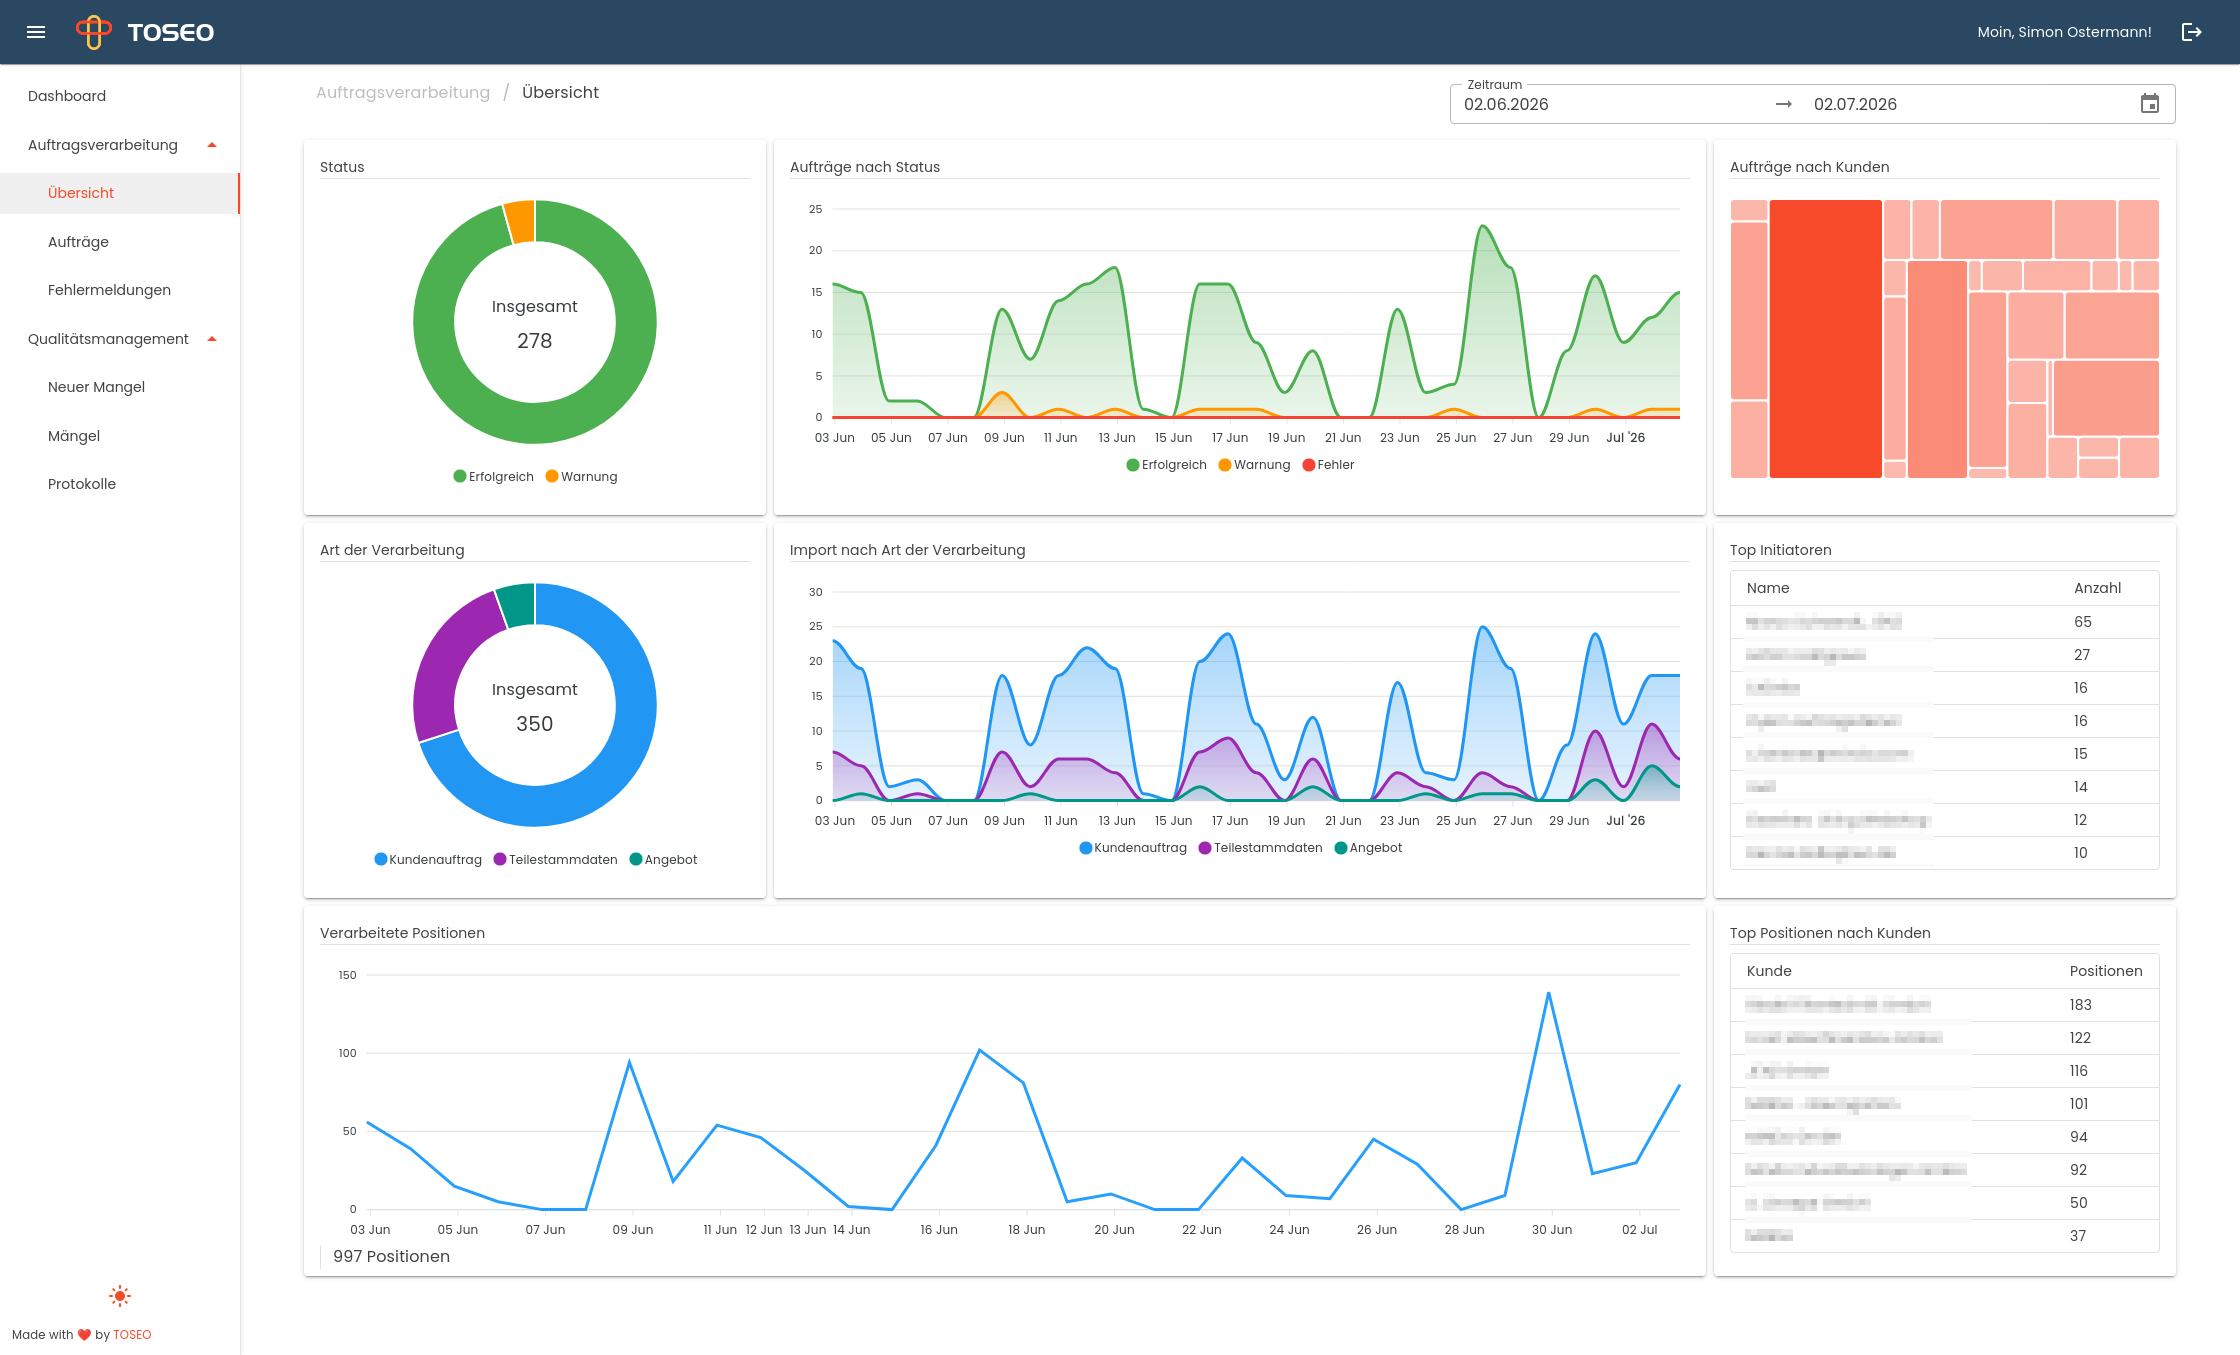The width and height of the screenshot is (2240, 1355).
Task: Open the hamburger navigation menu
Action: click(36, 32)
